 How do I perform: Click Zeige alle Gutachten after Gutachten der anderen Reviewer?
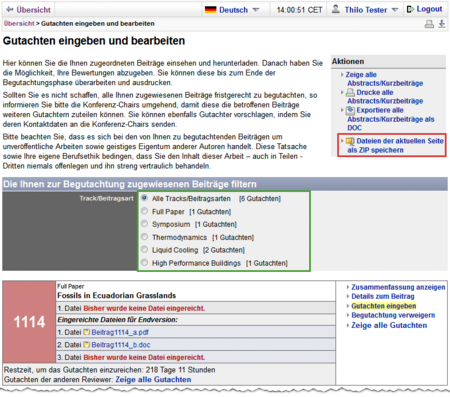[153, 380]
